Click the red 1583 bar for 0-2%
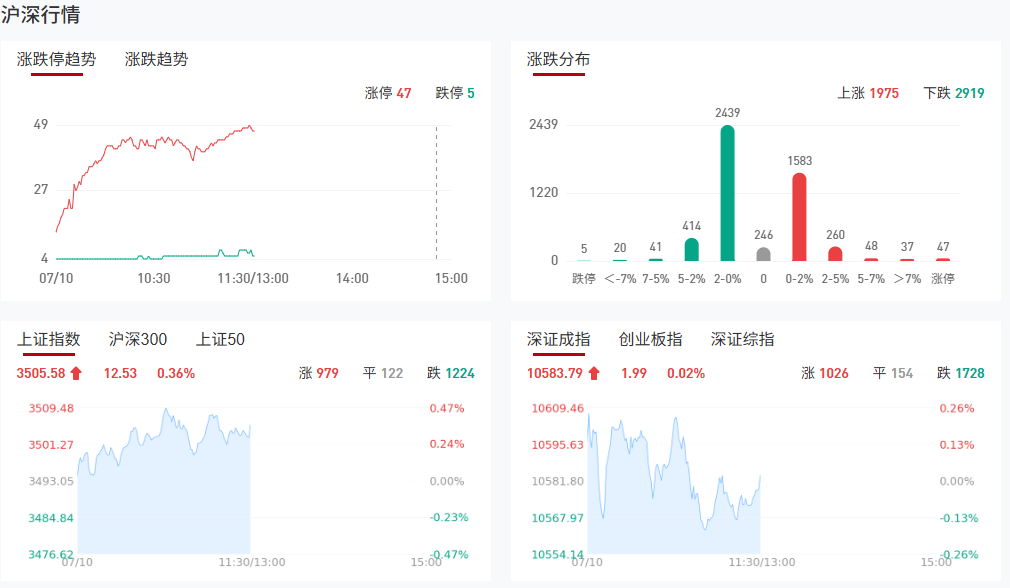 pos(799,216)
